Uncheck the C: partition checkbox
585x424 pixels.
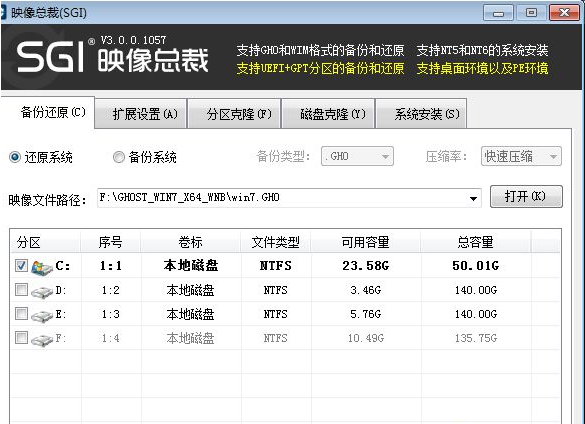[21, 265]
